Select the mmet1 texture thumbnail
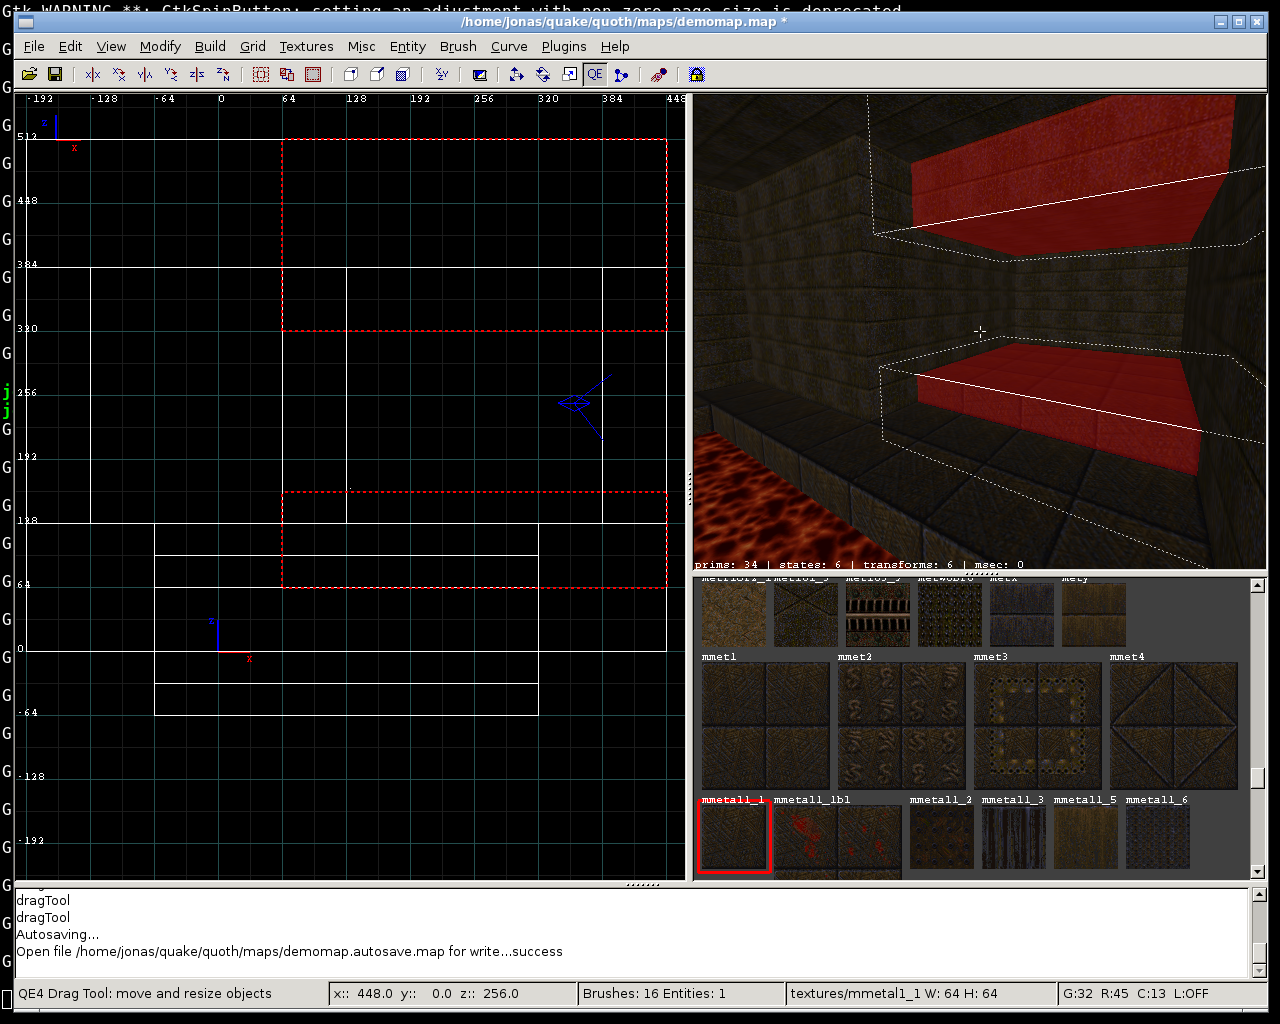This screenshot has width=1280, height=1024. (x=765, y=726)
